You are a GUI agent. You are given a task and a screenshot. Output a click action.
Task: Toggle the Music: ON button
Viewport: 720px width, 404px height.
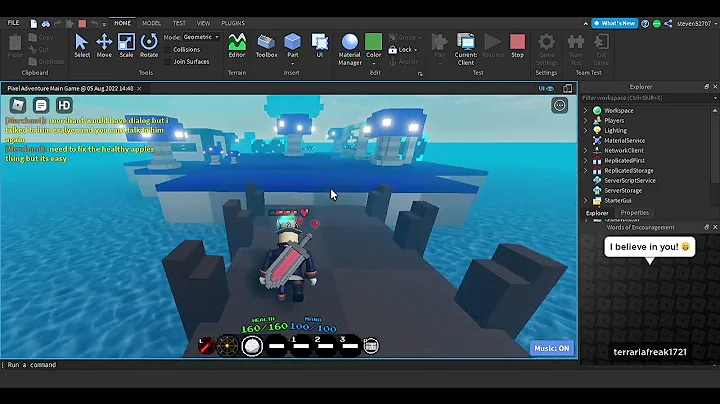551,348
